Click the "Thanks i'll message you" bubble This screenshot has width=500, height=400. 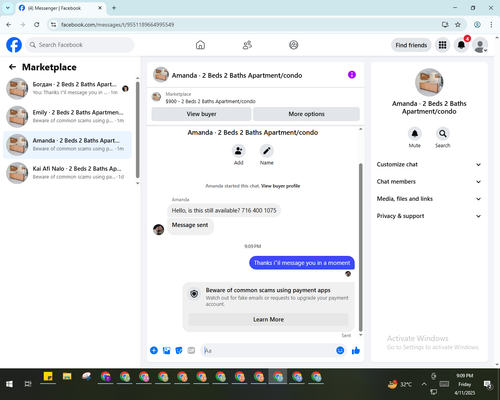click(302, 263)
